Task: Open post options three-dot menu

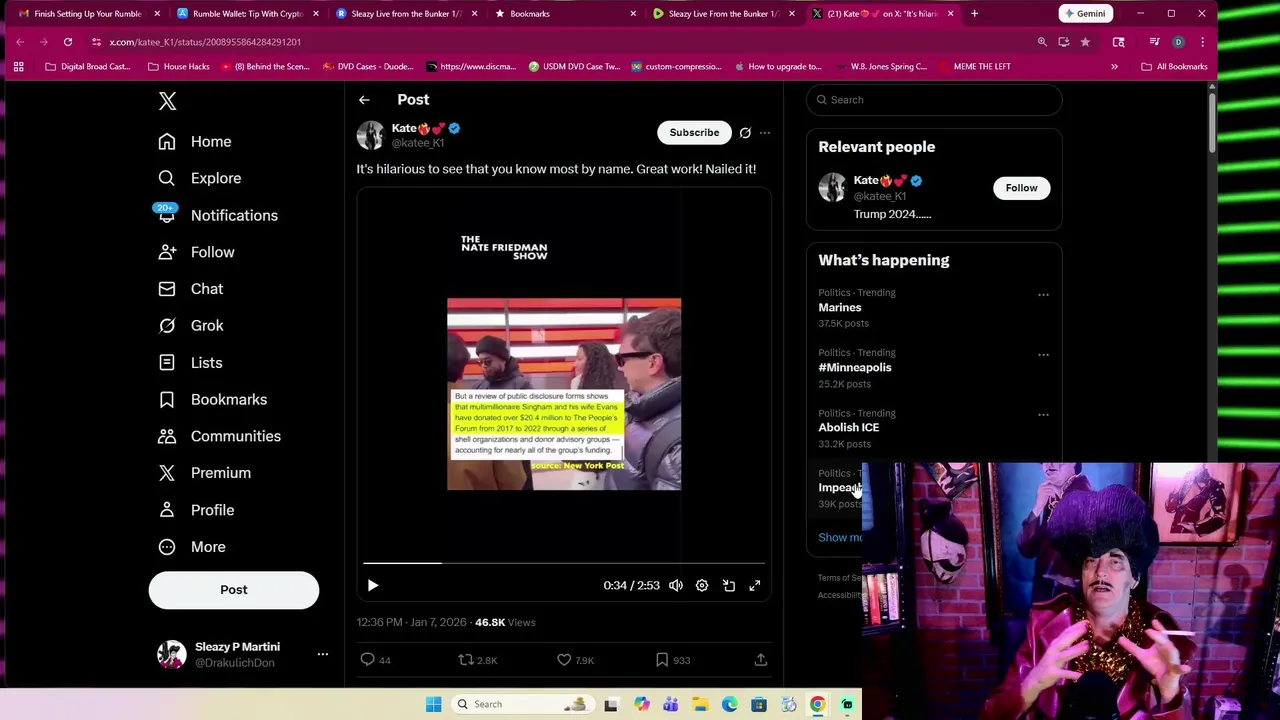Action: 765,133
